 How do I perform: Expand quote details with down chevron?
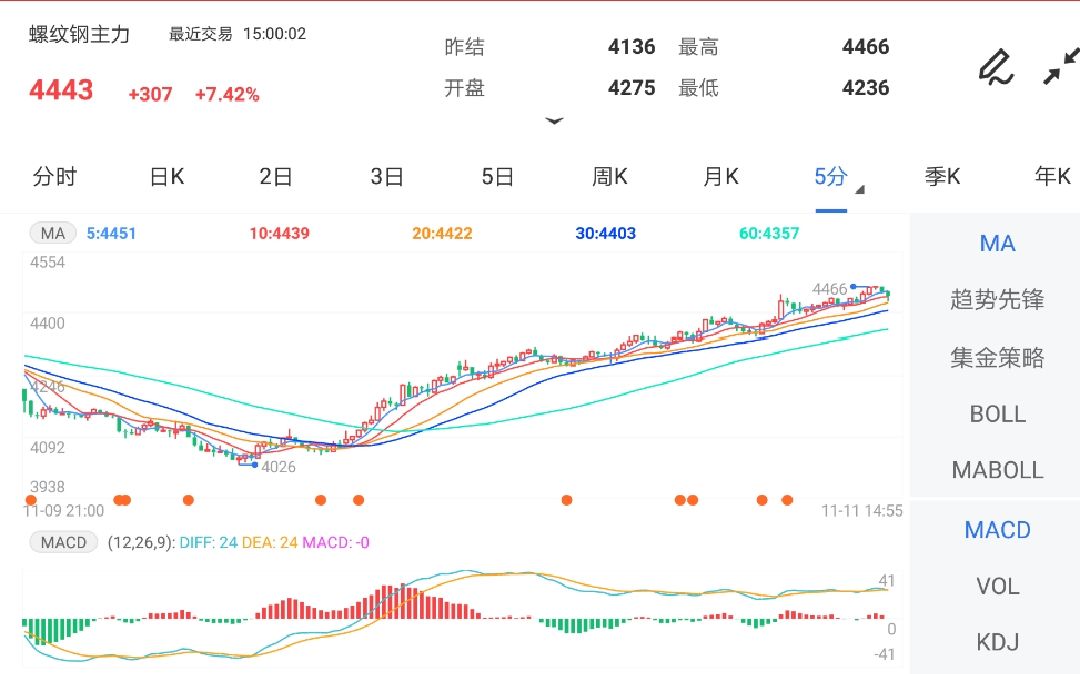pos(554,121)
